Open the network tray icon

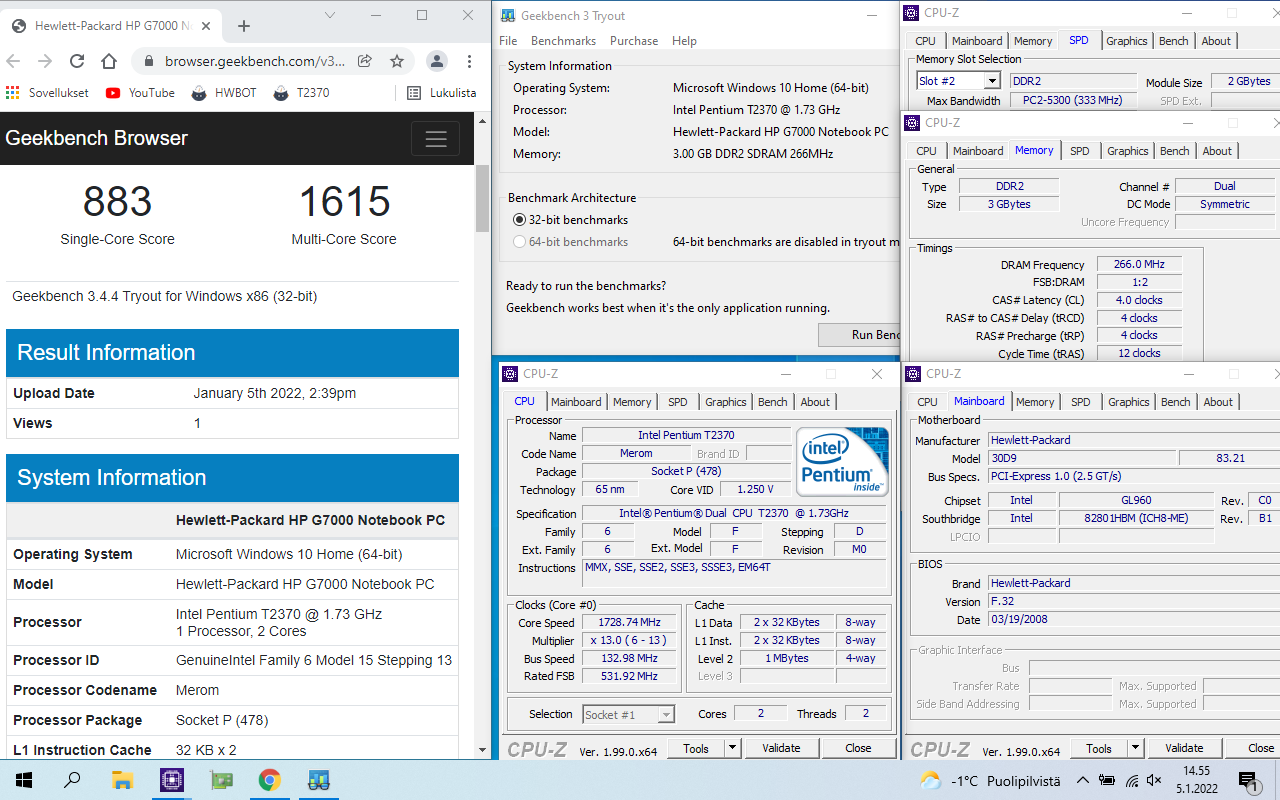coord(1131,780)
